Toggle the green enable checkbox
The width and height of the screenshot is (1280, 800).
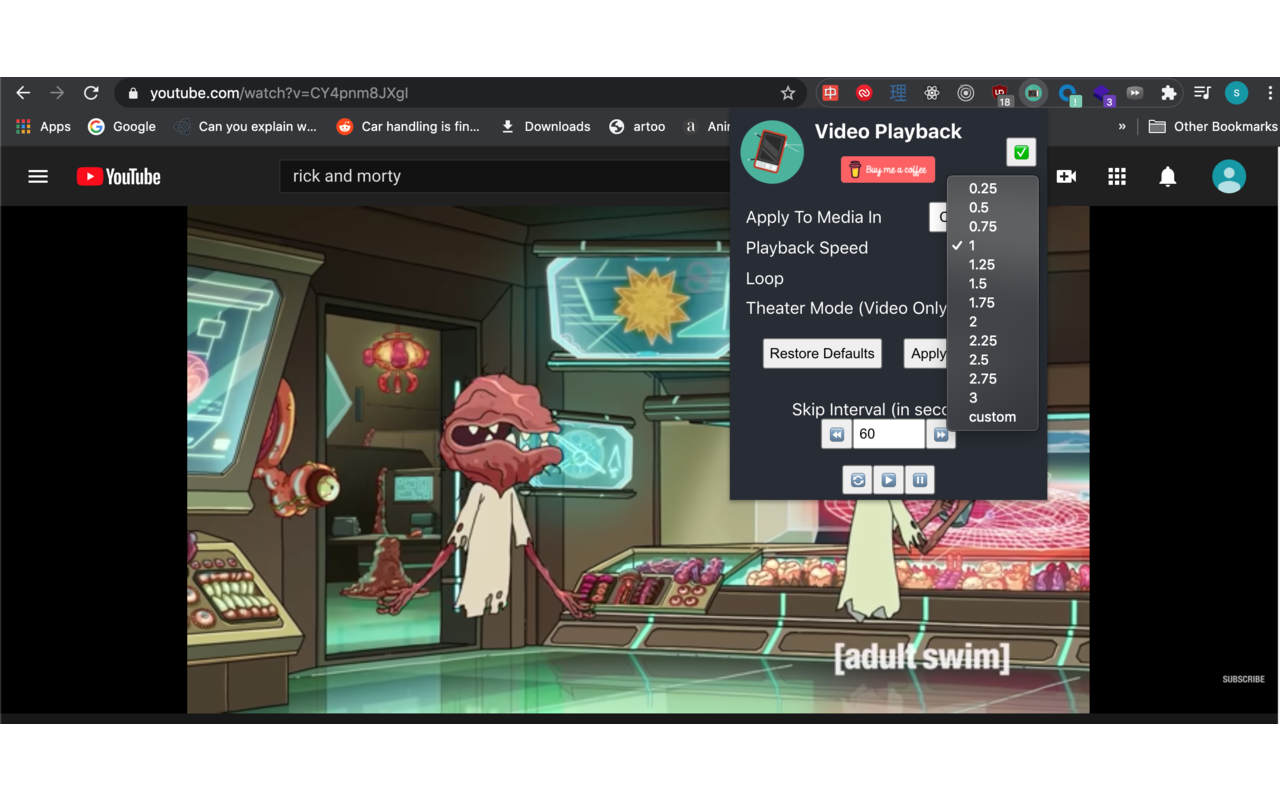coord(1021,152)
